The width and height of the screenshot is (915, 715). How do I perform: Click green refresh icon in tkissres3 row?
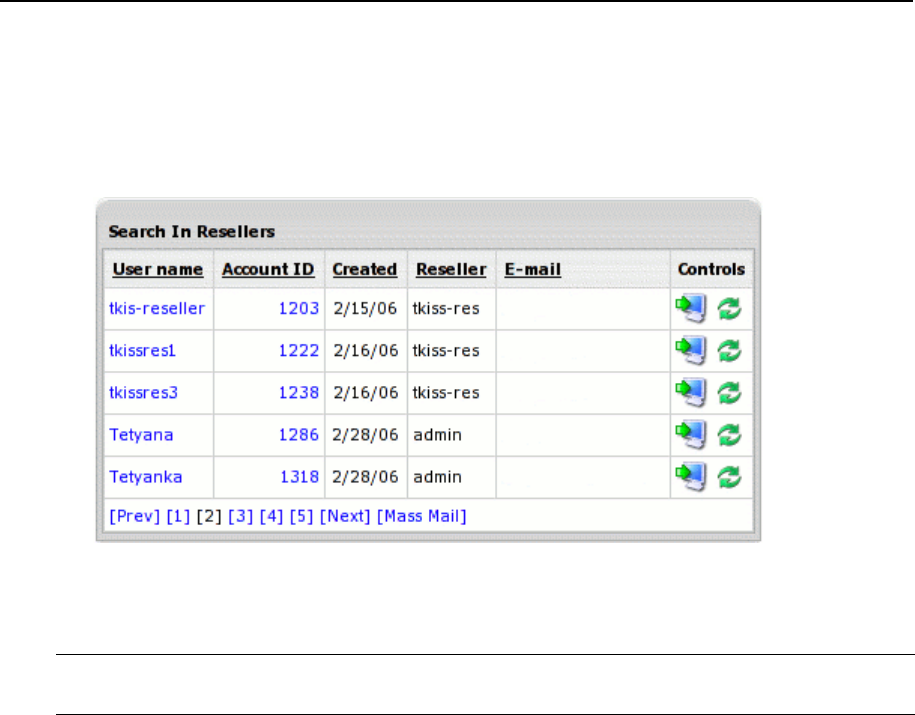pos(729,393)
